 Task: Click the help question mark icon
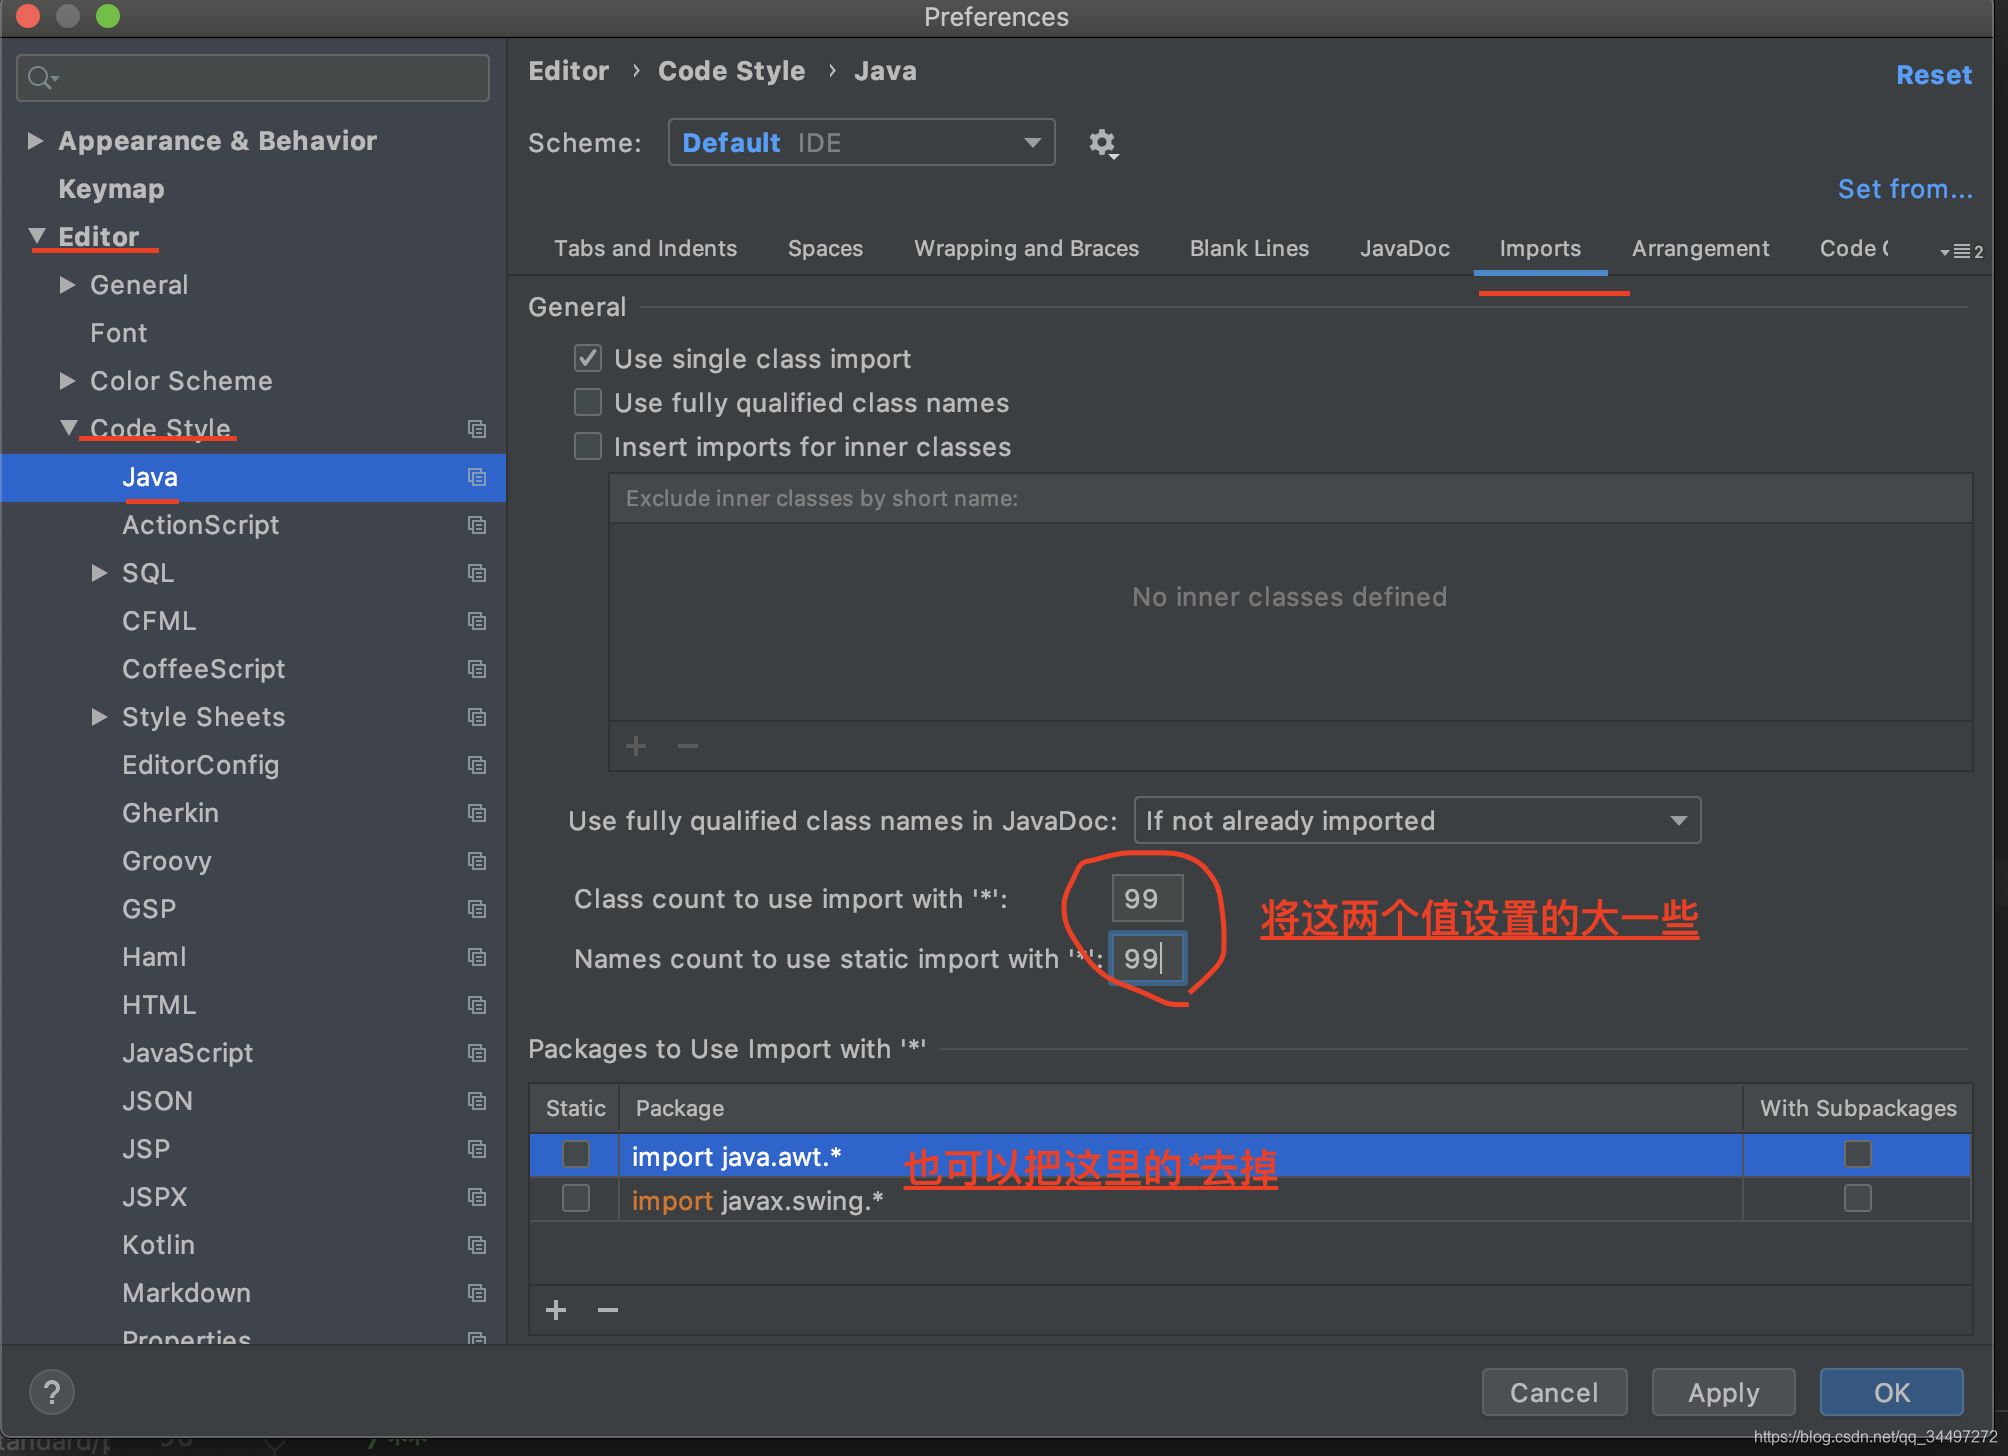[52, 1392]
